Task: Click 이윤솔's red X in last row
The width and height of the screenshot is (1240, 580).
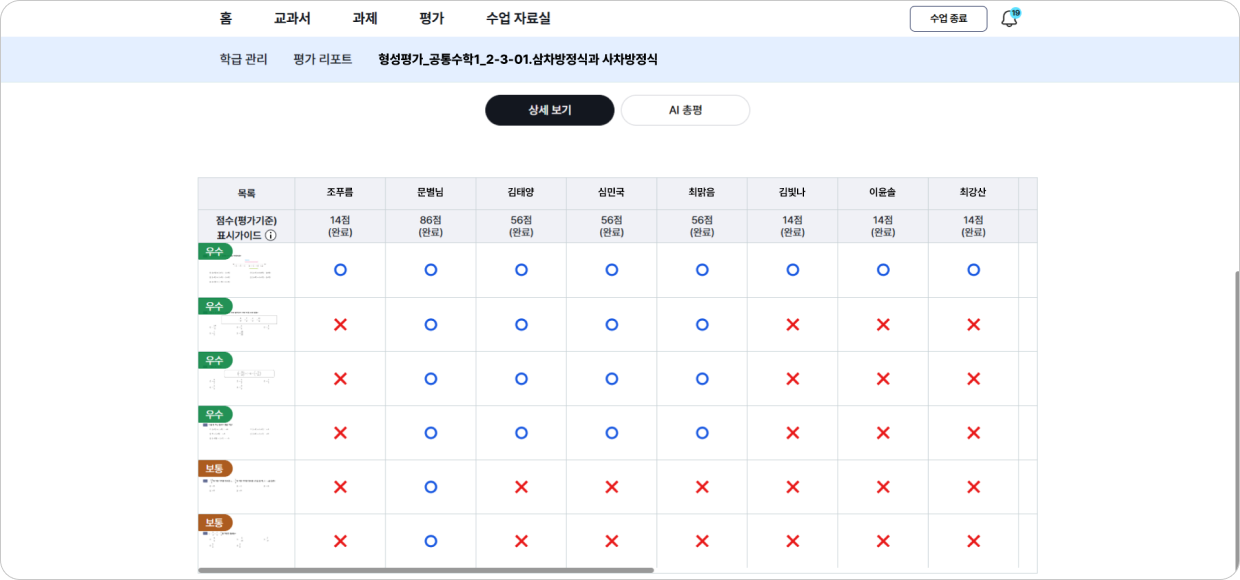Action: (x=883, y=541)
